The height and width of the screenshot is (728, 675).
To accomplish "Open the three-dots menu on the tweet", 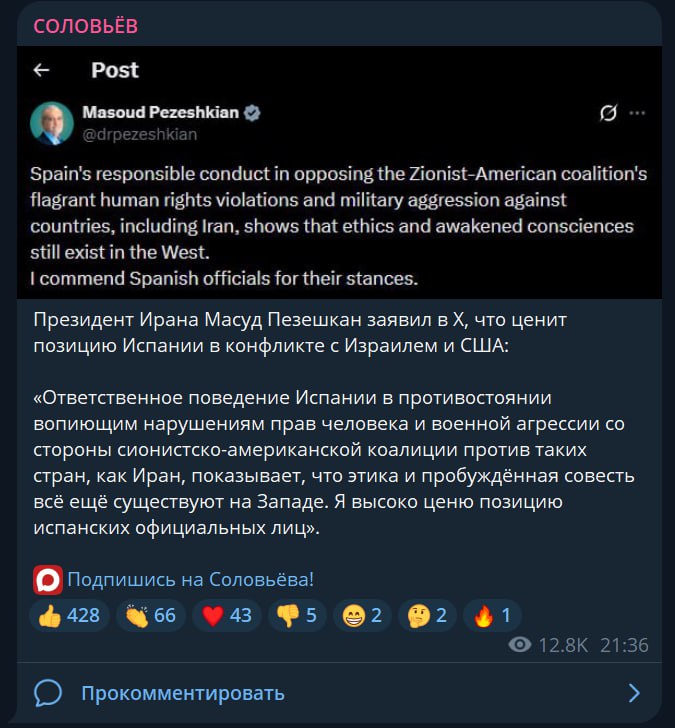I will click(637, 113).
